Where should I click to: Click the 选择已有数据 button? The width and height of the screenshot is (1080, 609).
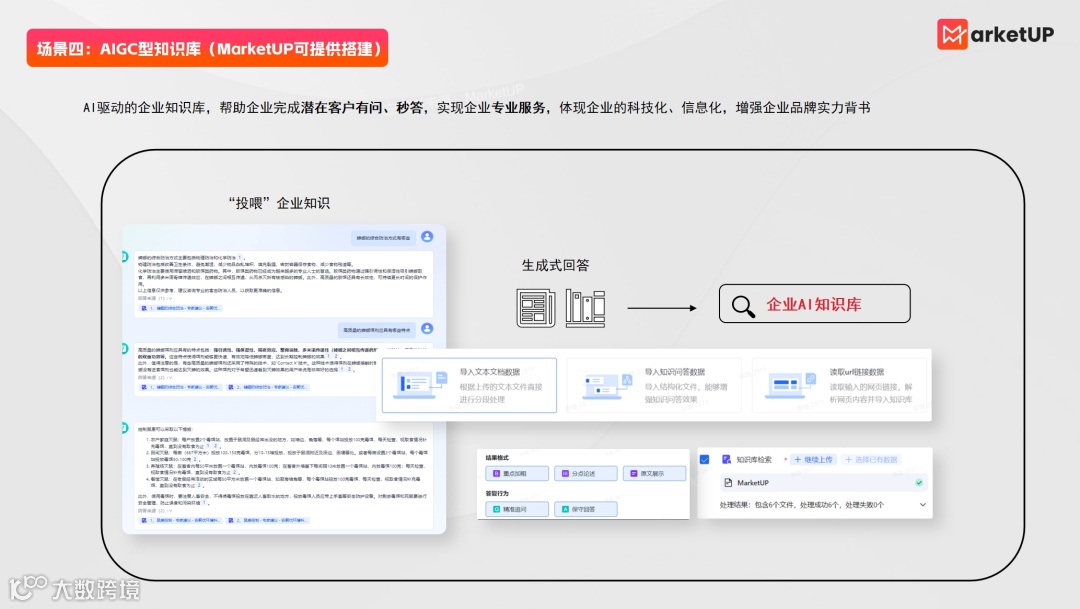coord(872,459)
